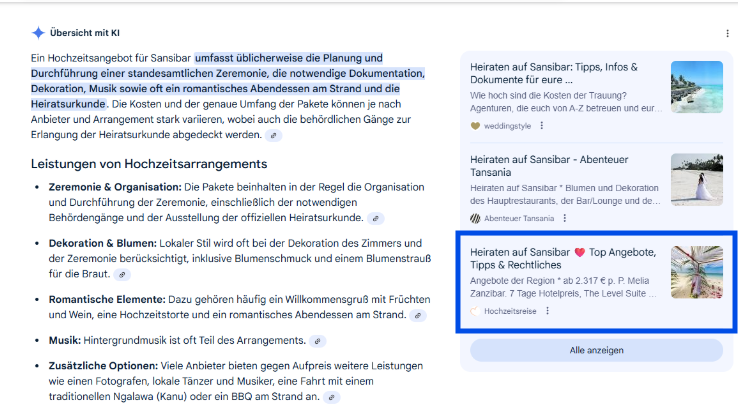Click the bold 'Dekoration & Blumen:' text
The width and height of the screenshot is (738, 418).
point(103,243)
